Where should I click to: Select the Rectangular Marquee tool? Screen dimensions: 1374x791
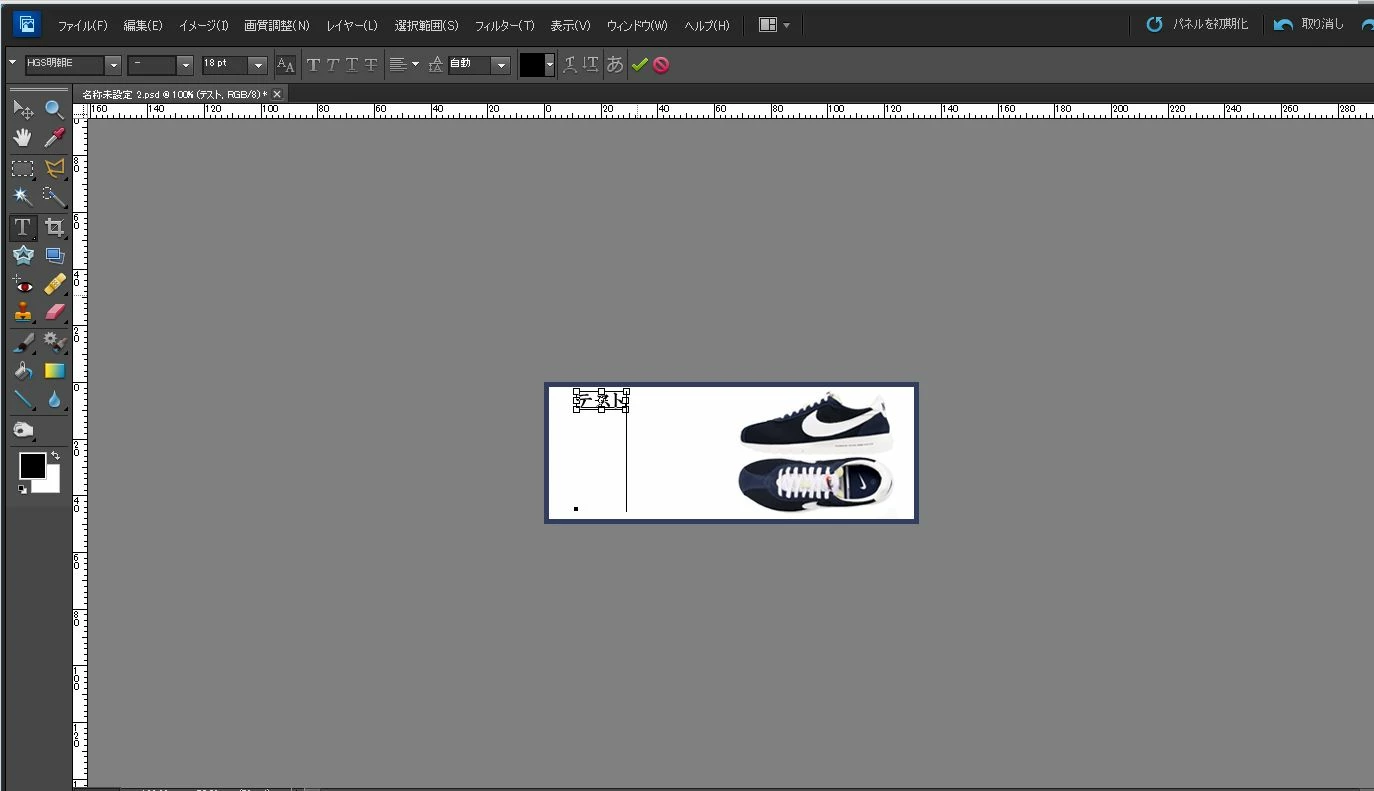coord(23,168)
